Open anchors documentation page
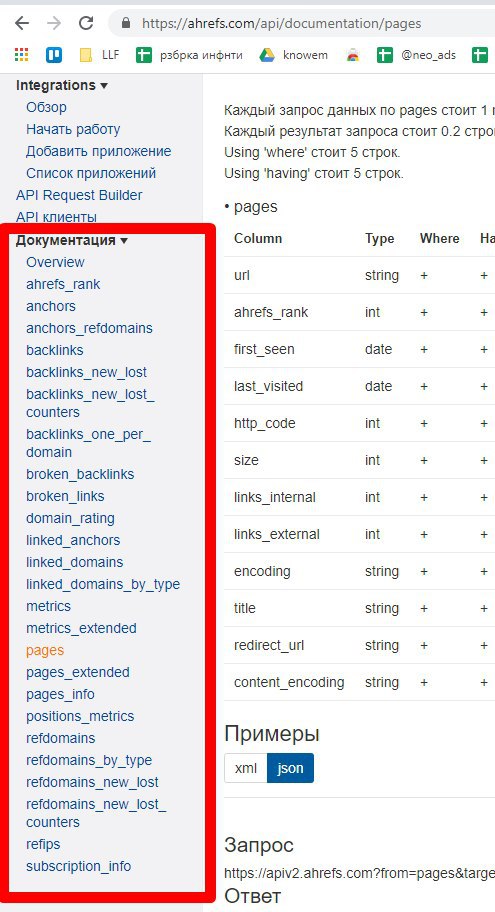The width and height of the screenshot is (495, 912). pos(51,306)
